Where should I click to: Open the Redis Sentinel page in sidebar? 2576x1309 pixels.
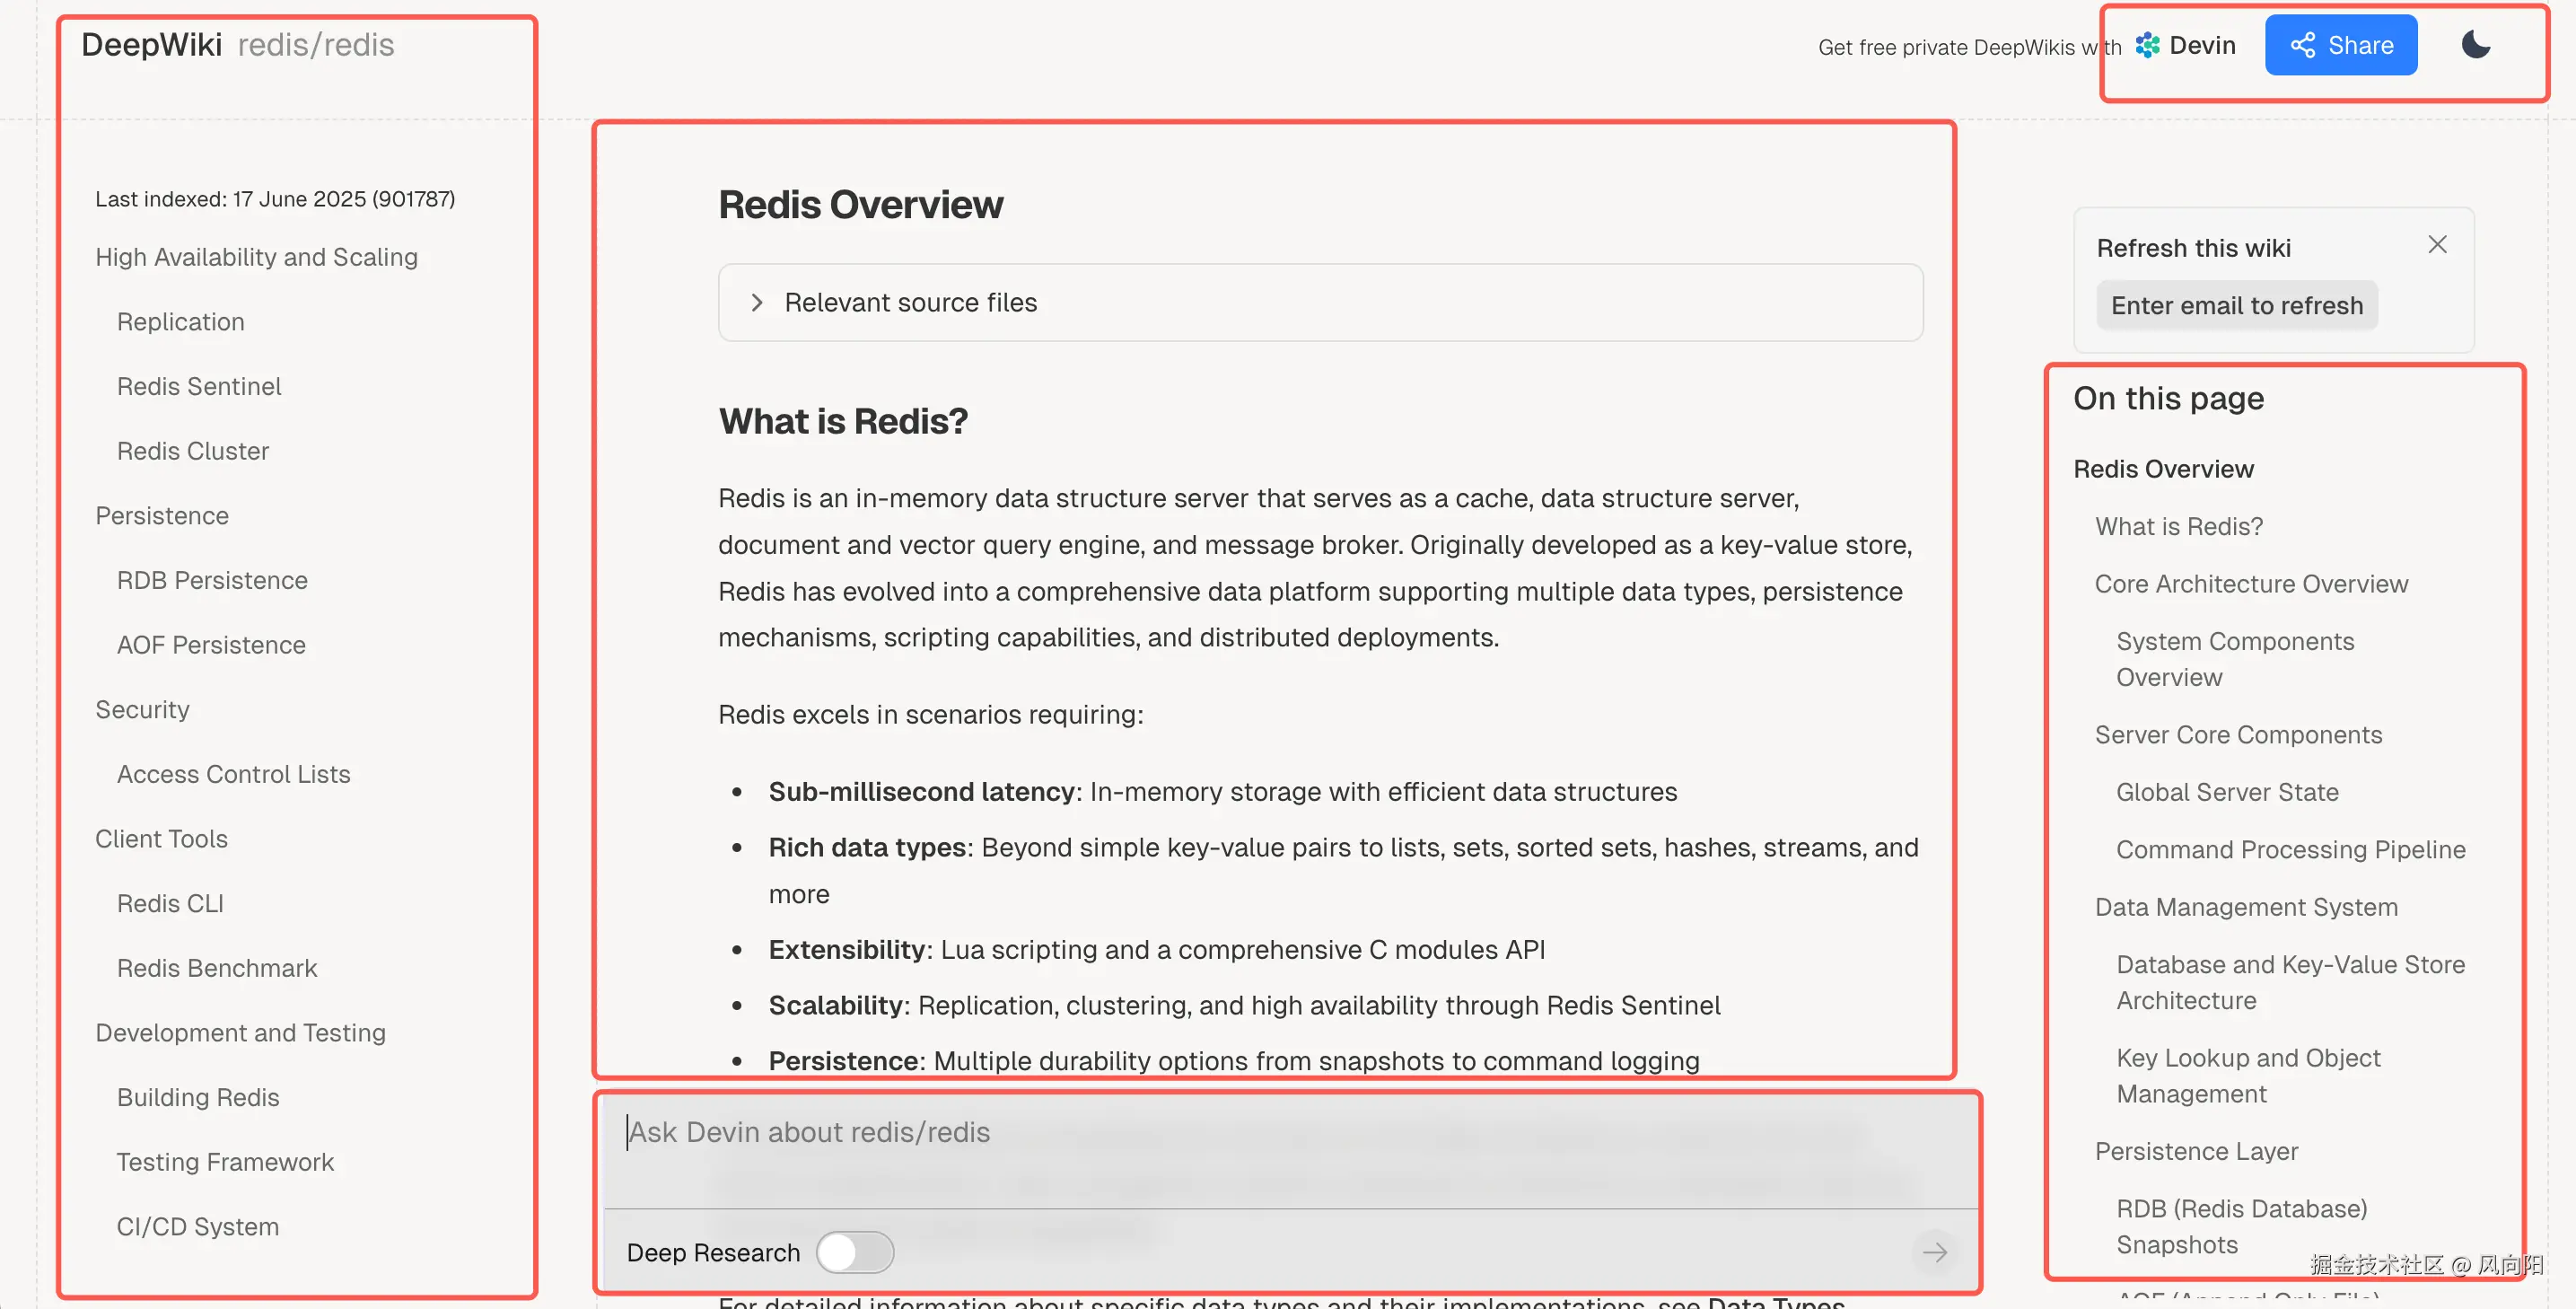(x=199, y=386)
